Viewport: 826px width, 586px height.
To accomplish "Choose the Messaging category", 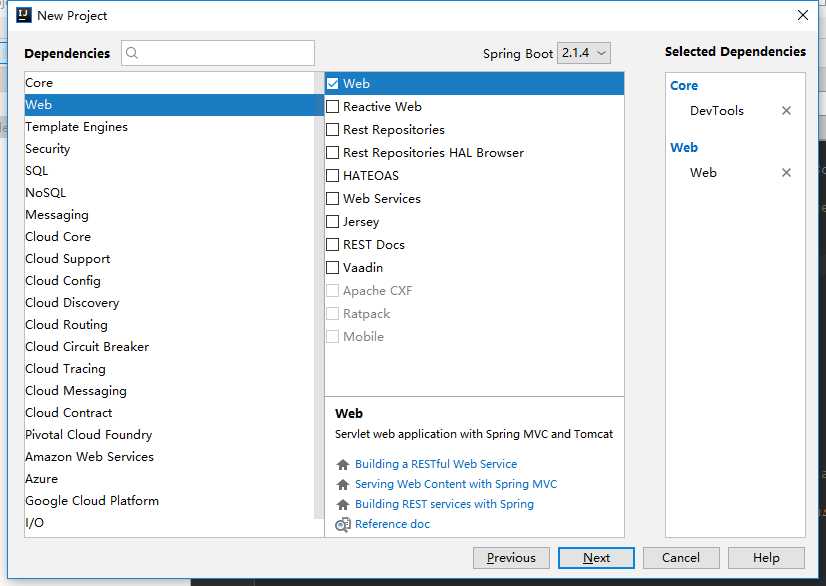I will coord(170,214).
